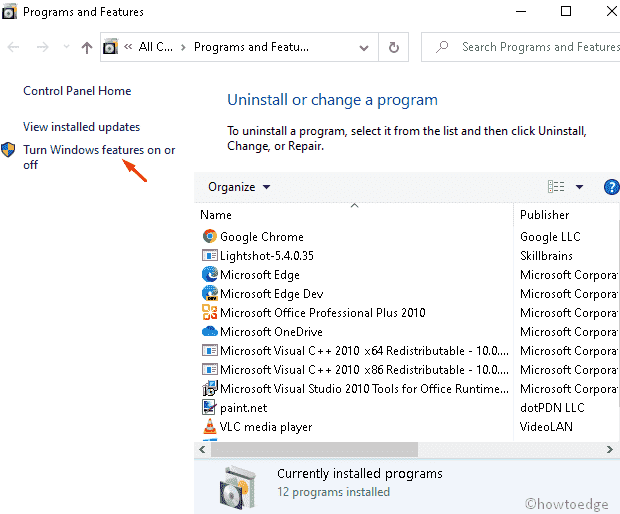Expand the address bar history dropdown
620x514 pixels.
364,48
